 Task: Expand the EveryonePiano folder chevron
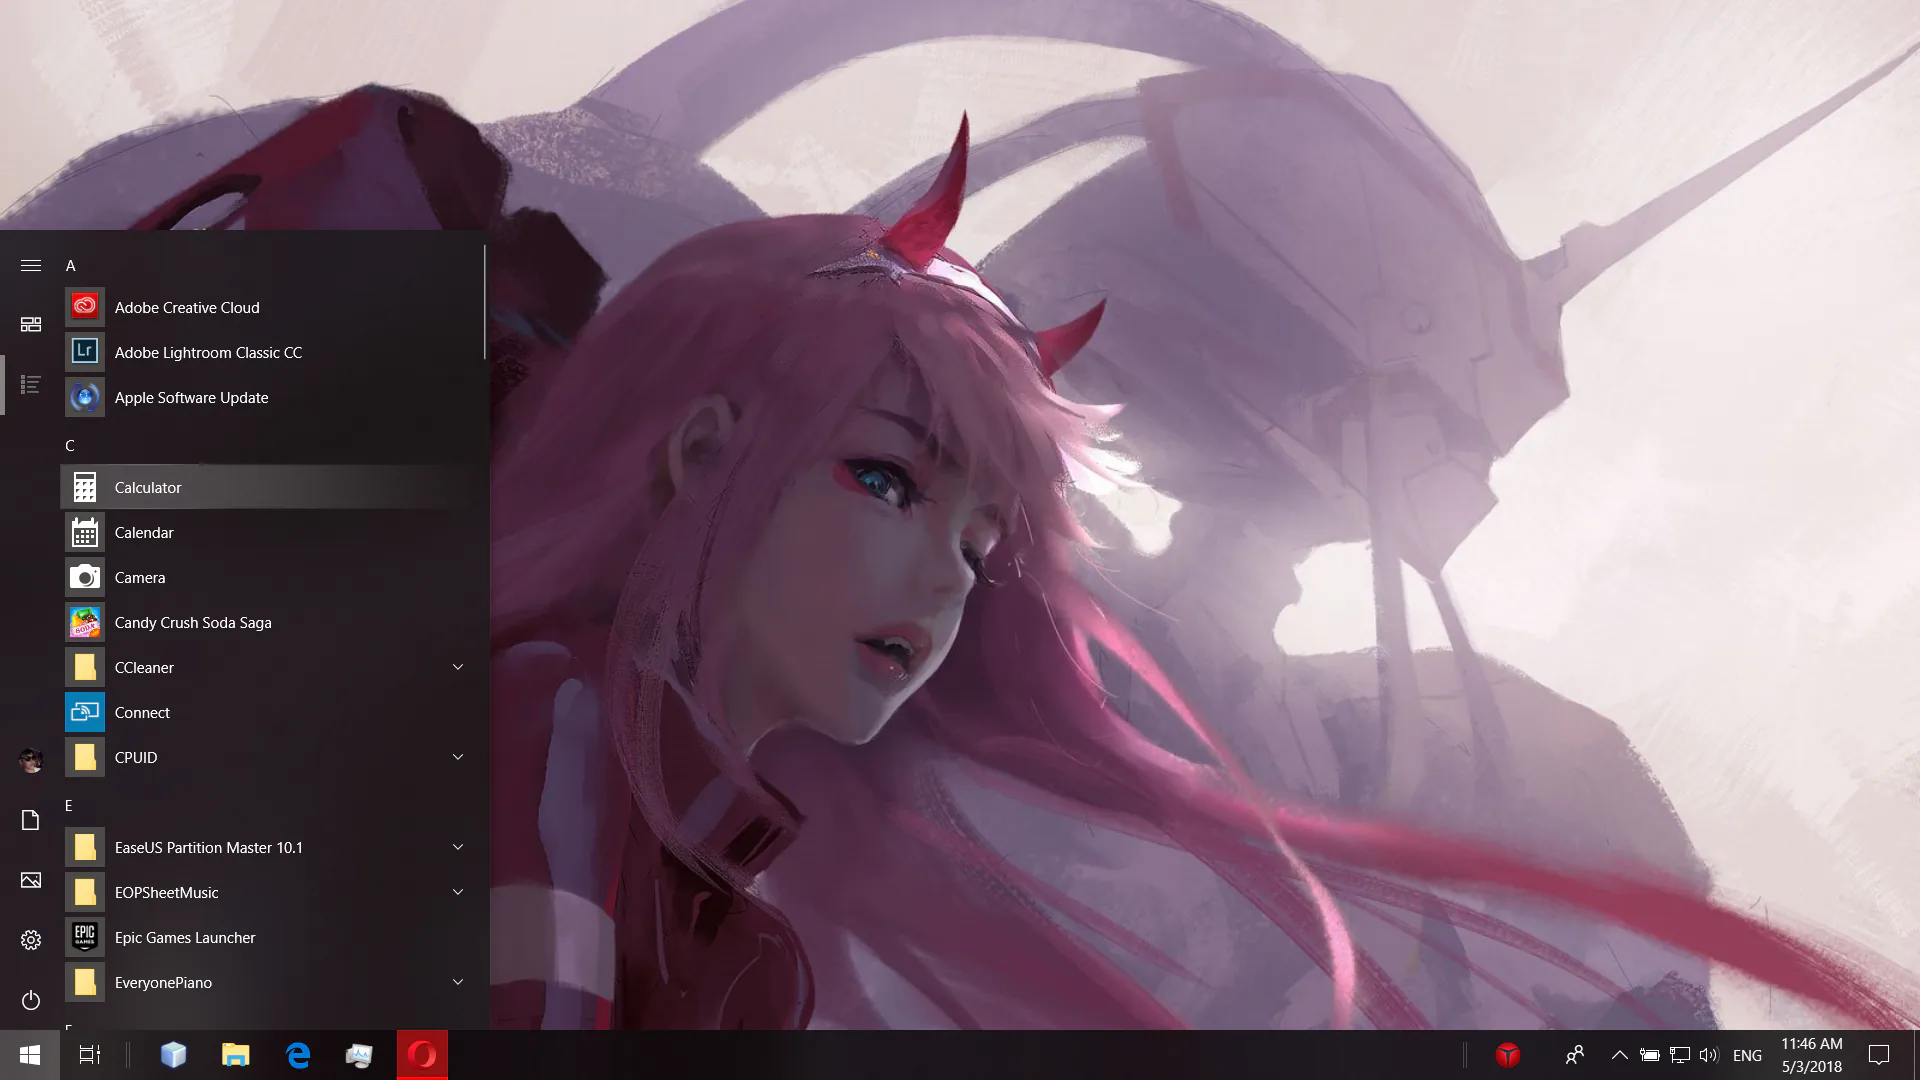[x=458, y=982]
